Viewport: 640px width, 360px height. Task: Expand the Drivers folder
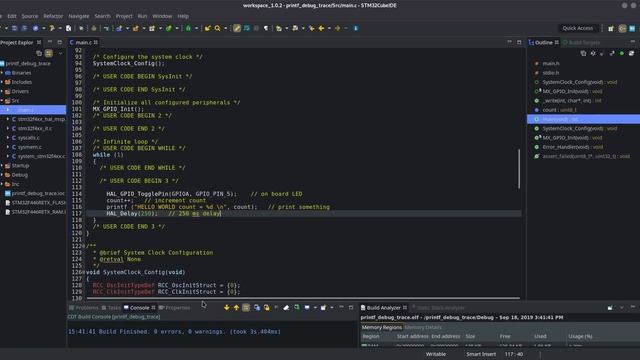pos(2,91)
